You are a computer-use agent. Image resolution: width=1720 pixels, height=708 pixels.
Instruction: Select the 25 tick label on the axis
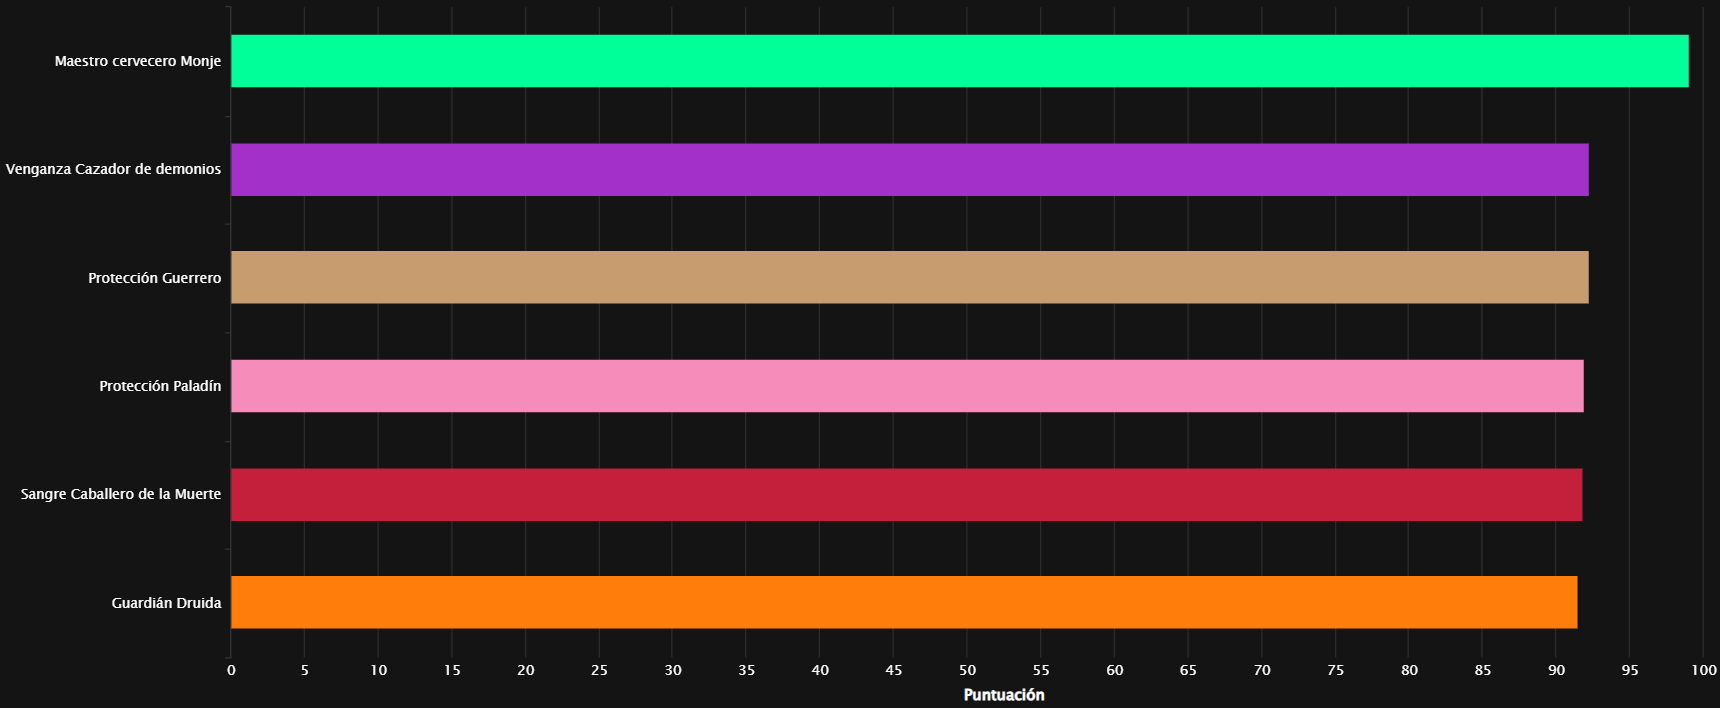(x=599, y=670)
